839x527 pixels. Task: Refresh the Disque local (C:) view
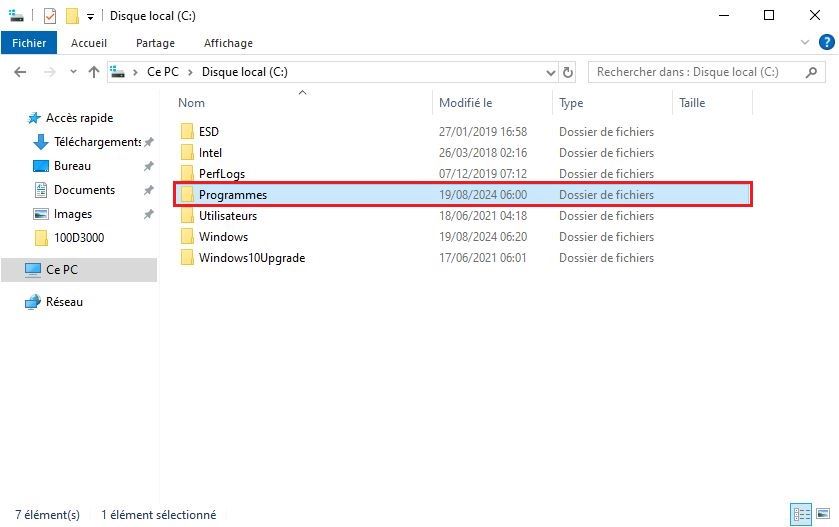568,72
